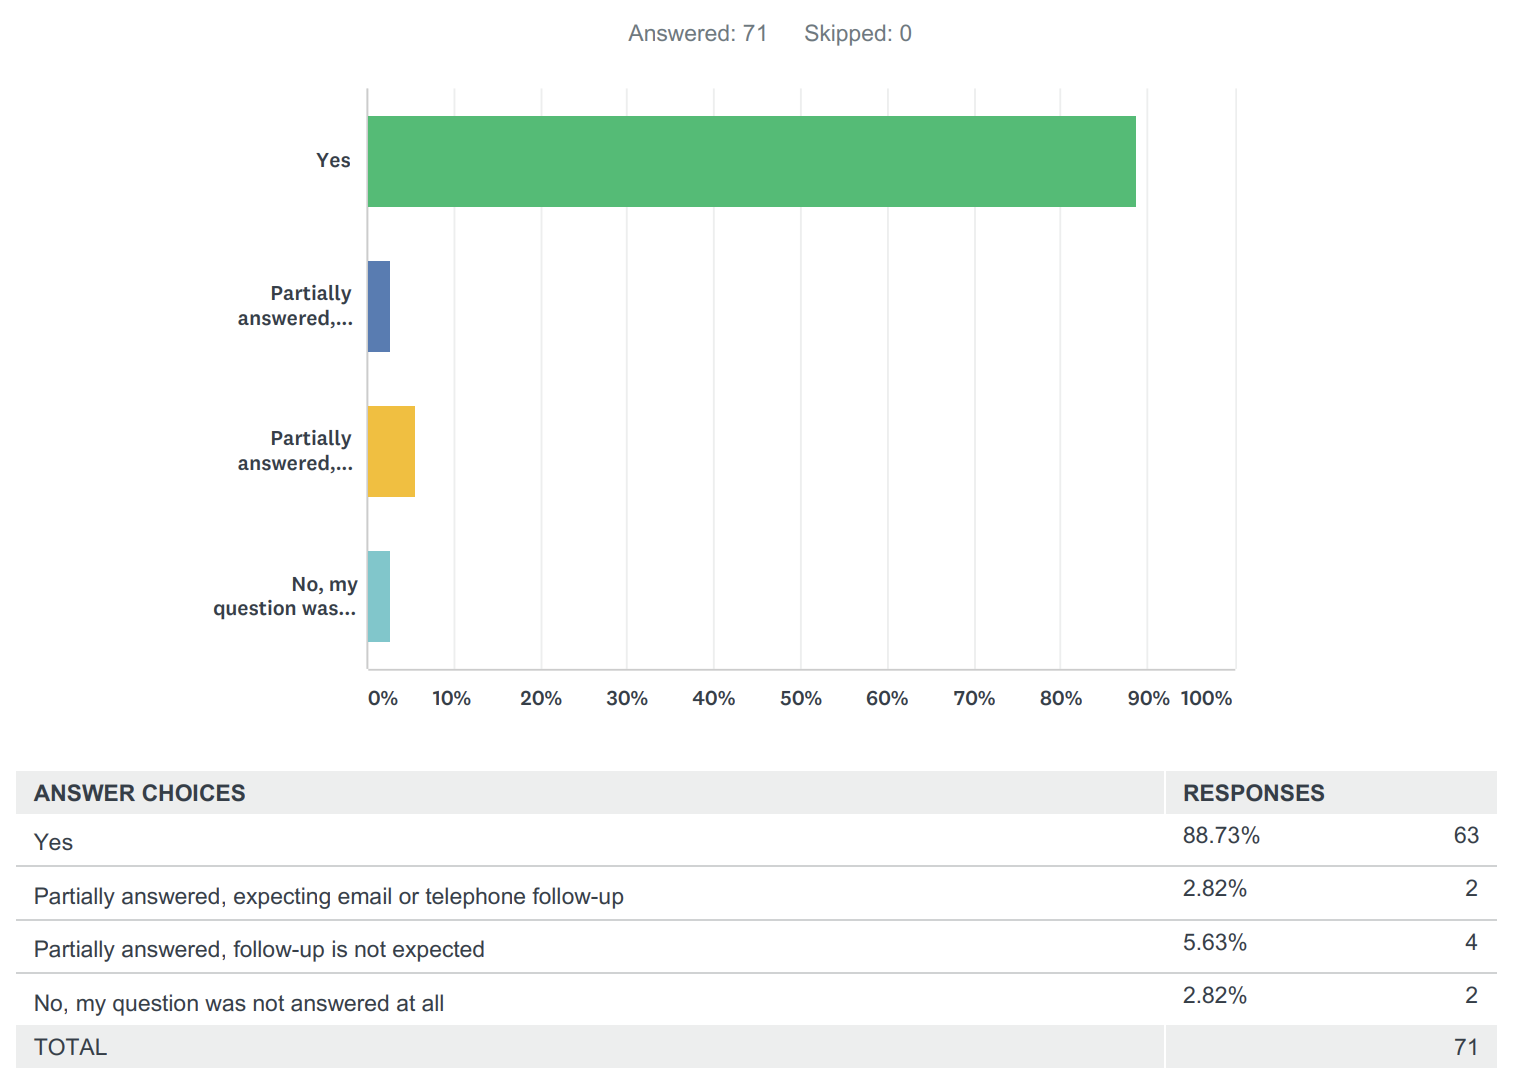Screen dimensions: 1513x1083
Task: Select 'Partially answered, follow-up is not expected' row
Action: coord(259,949)
